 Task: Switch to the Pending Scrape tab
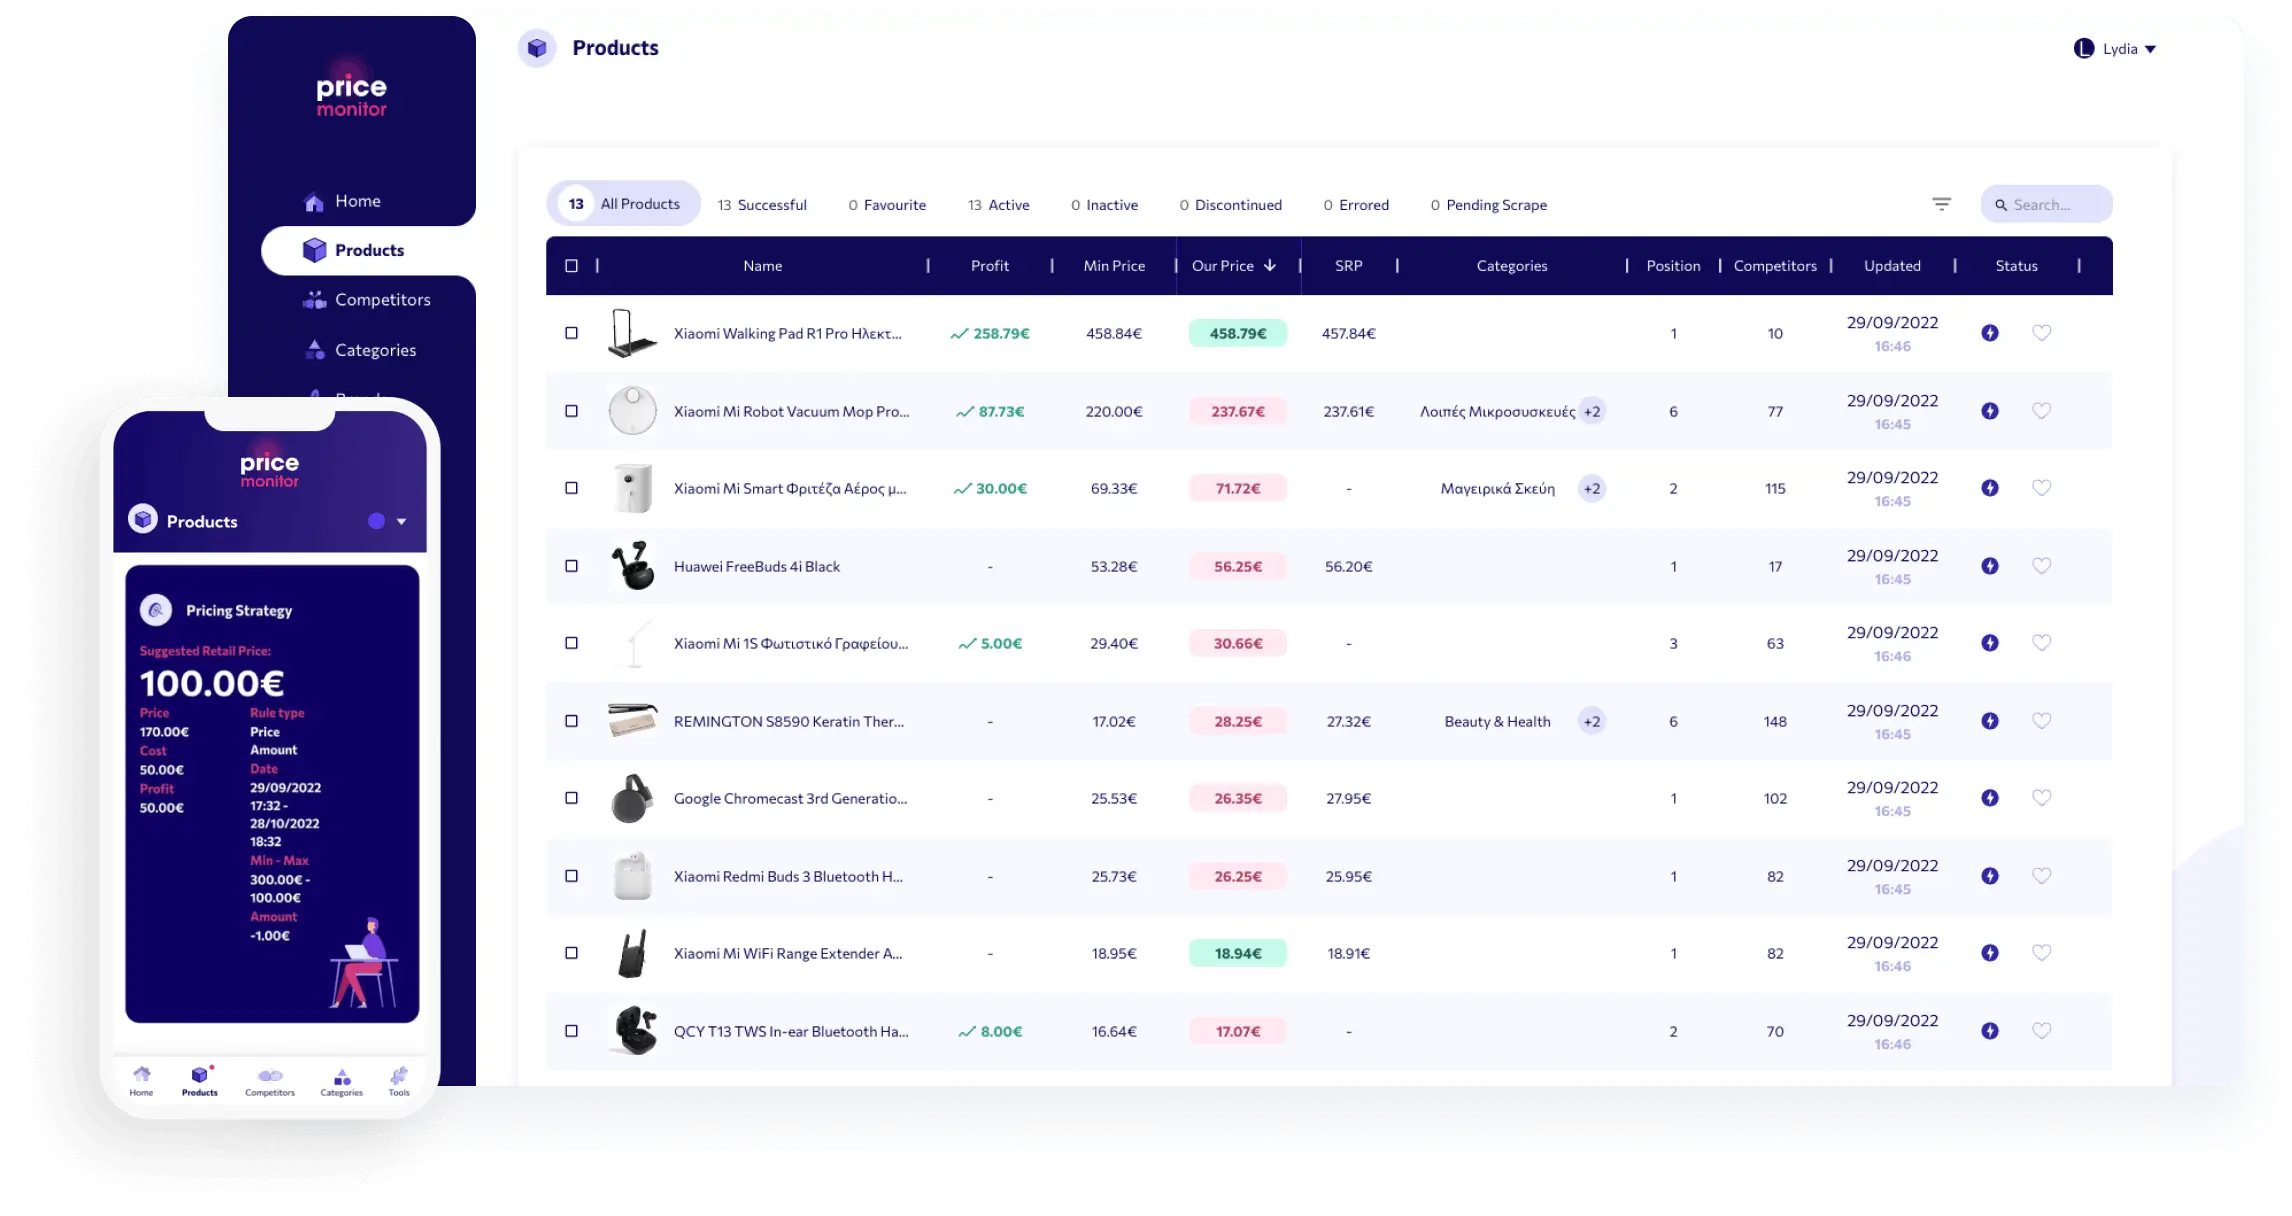pos(1488,205)
